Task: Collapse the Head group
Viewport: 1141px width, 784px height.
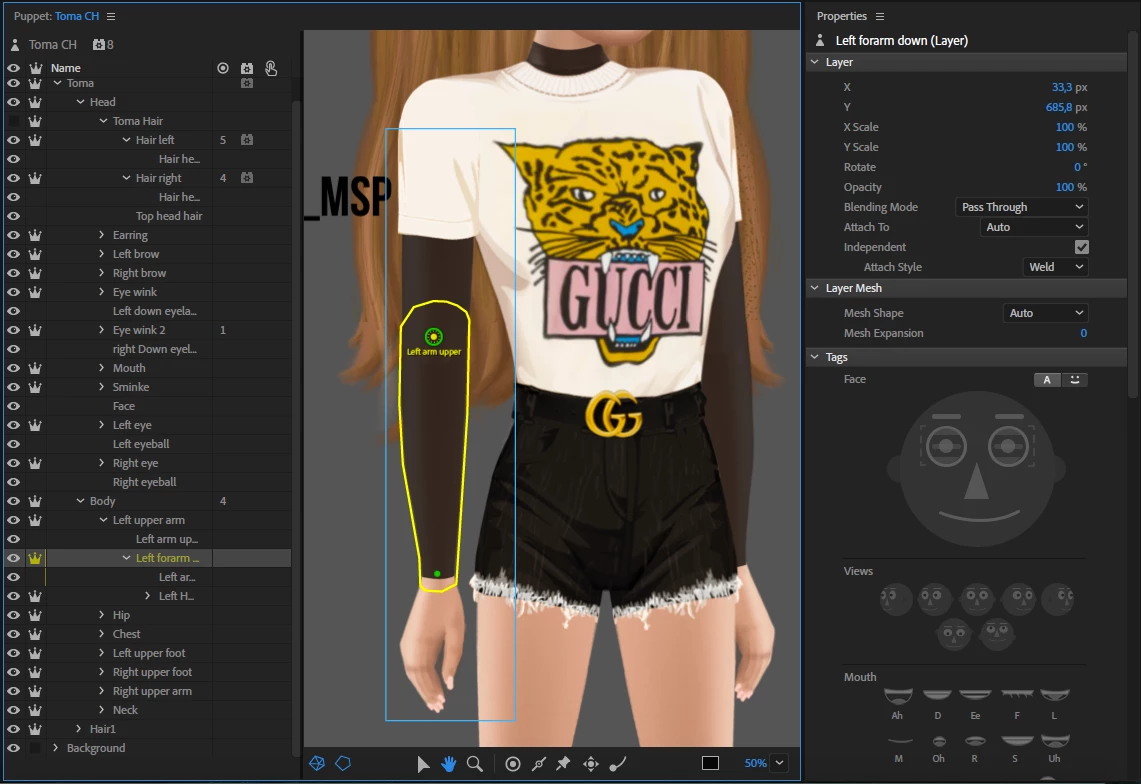Action: (80, 102)
